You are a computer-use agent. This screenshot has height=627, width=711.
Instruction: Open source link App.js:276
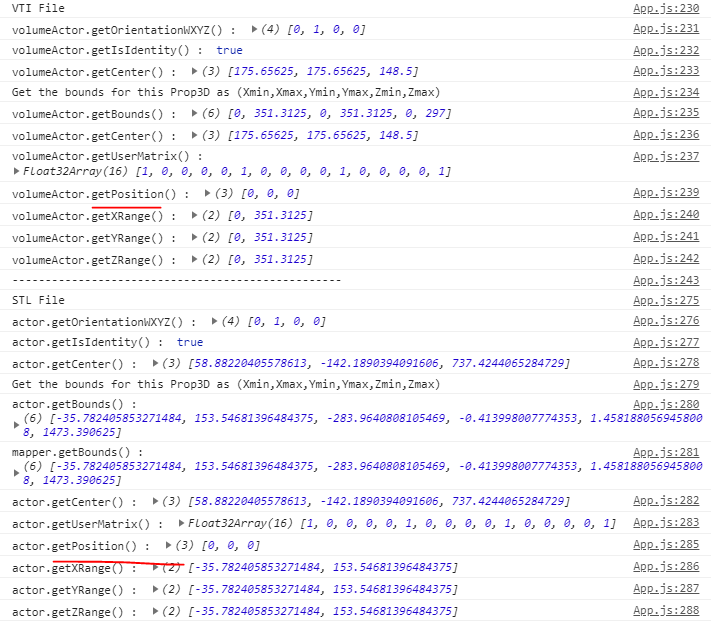click(x=666, y=321)
